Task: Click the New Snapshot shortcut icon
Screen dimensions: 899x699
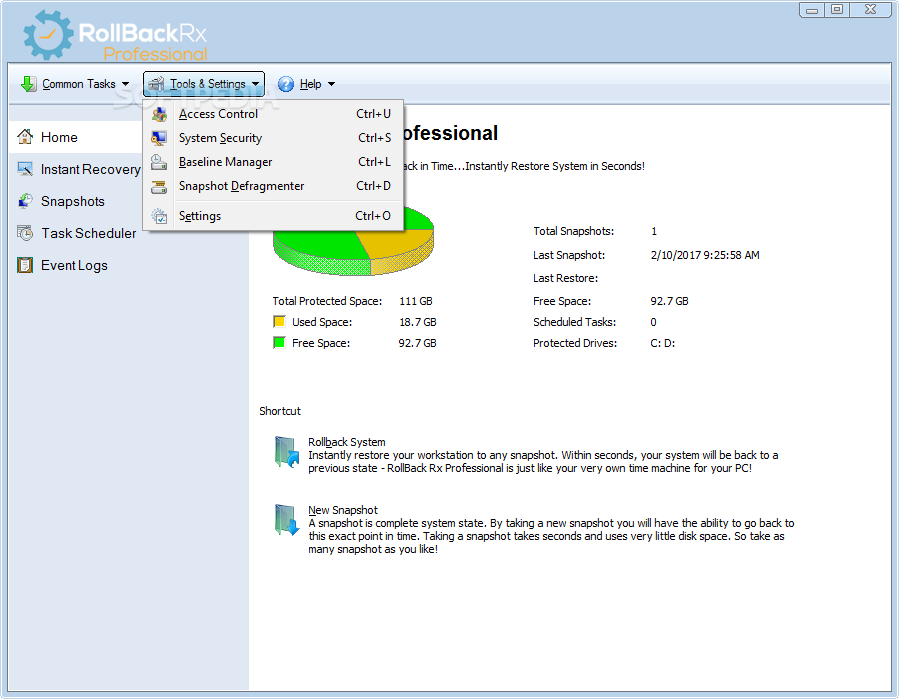Action: tap(287, 520)
